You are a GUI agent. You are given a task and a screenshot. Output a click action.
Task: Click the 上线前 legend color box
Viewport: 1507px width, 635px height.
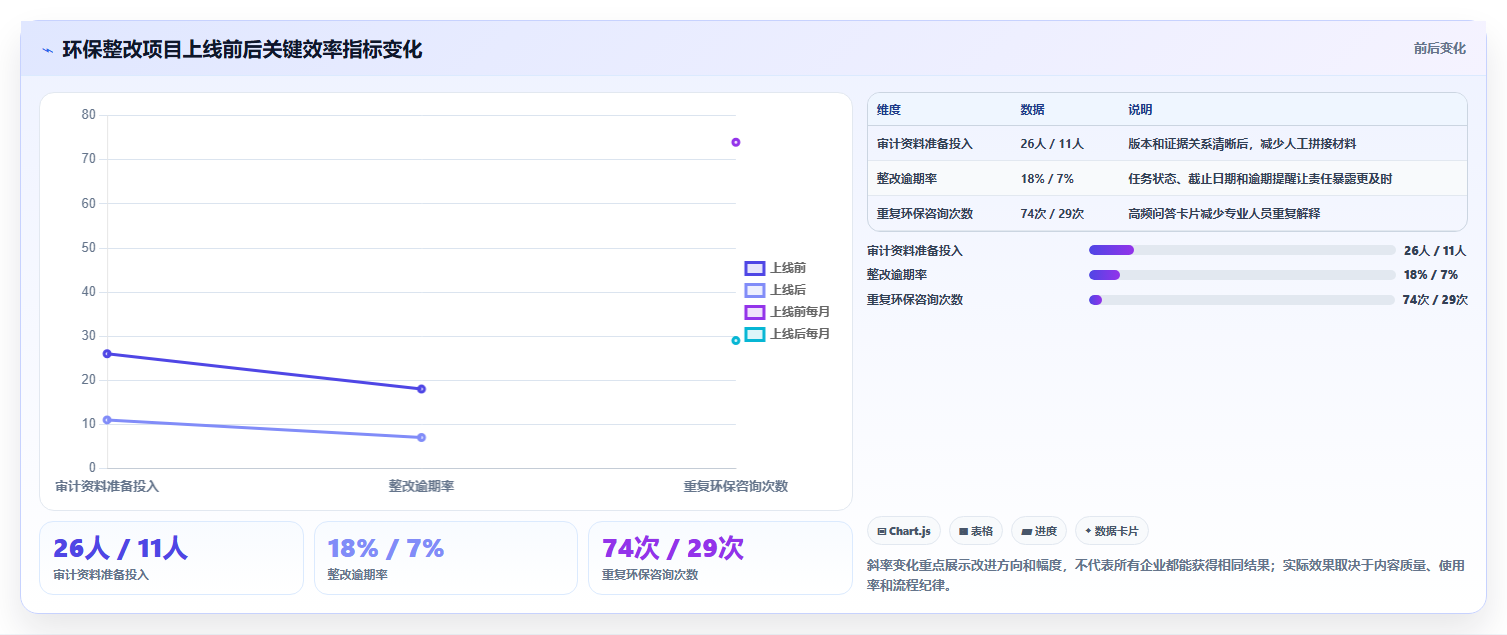point(755,268)
